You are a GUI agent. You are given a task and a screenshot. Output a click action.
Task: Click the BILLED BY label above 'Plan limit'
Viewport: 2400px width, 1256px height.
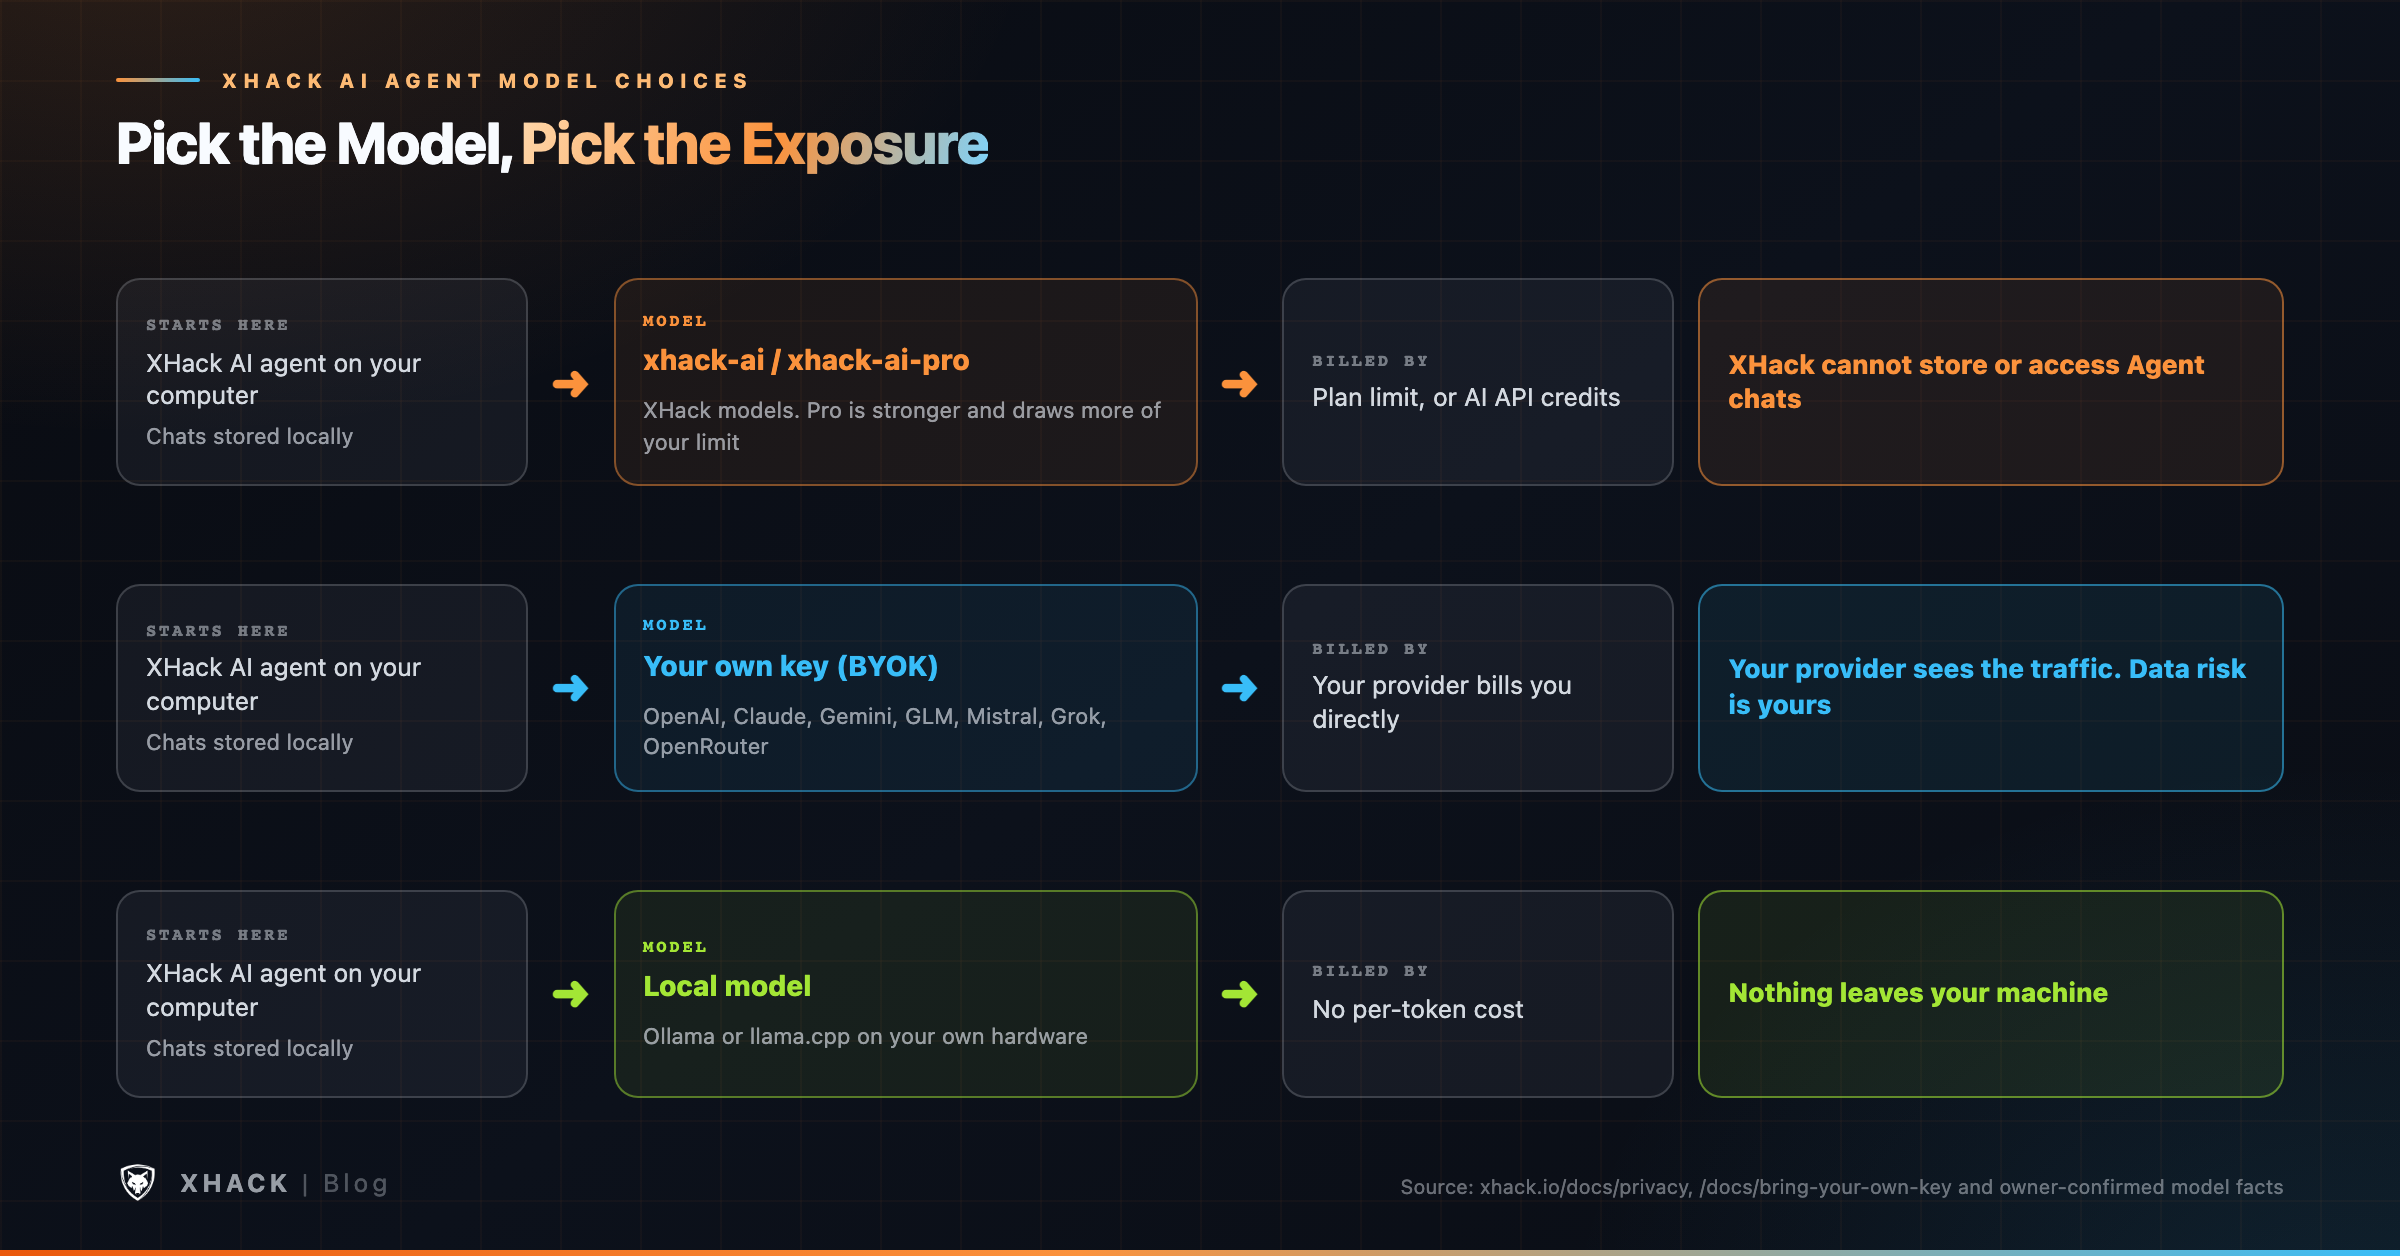click(1370, 361)
